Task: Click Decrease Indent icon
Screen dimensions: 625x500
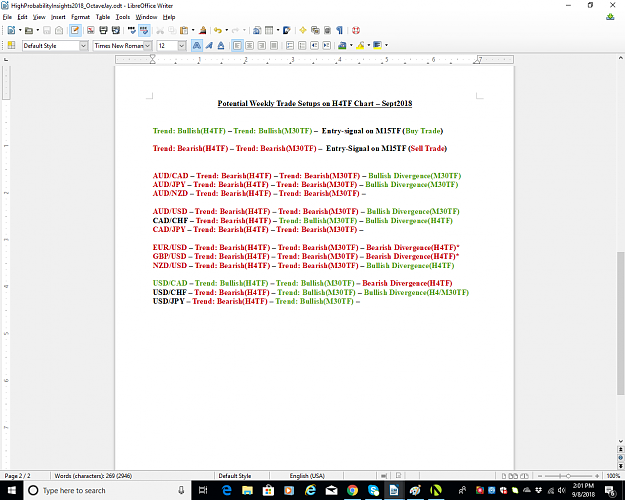Action: tap(314, 45)
